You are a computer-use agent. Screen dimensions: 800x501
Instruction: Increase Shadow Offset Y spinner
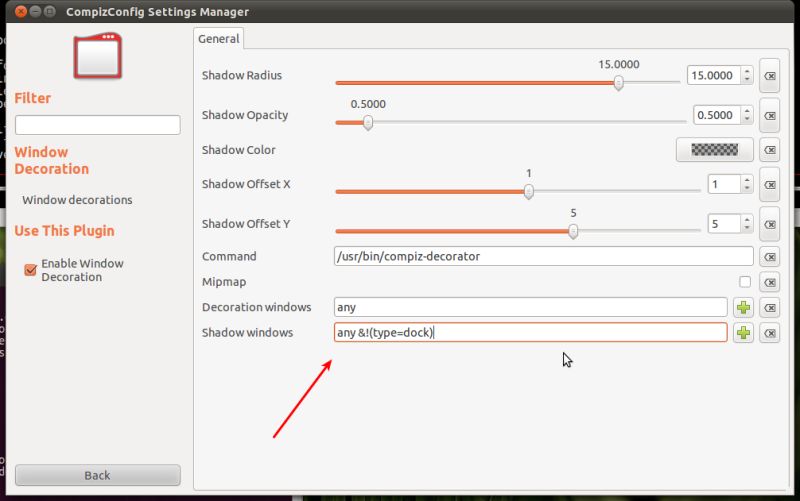[x=747, y=220]
